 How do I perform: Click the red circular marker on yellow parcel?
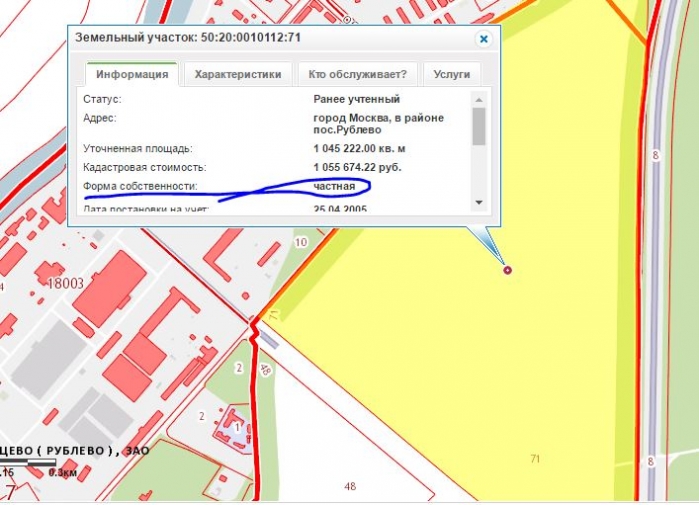click(507, 270)
